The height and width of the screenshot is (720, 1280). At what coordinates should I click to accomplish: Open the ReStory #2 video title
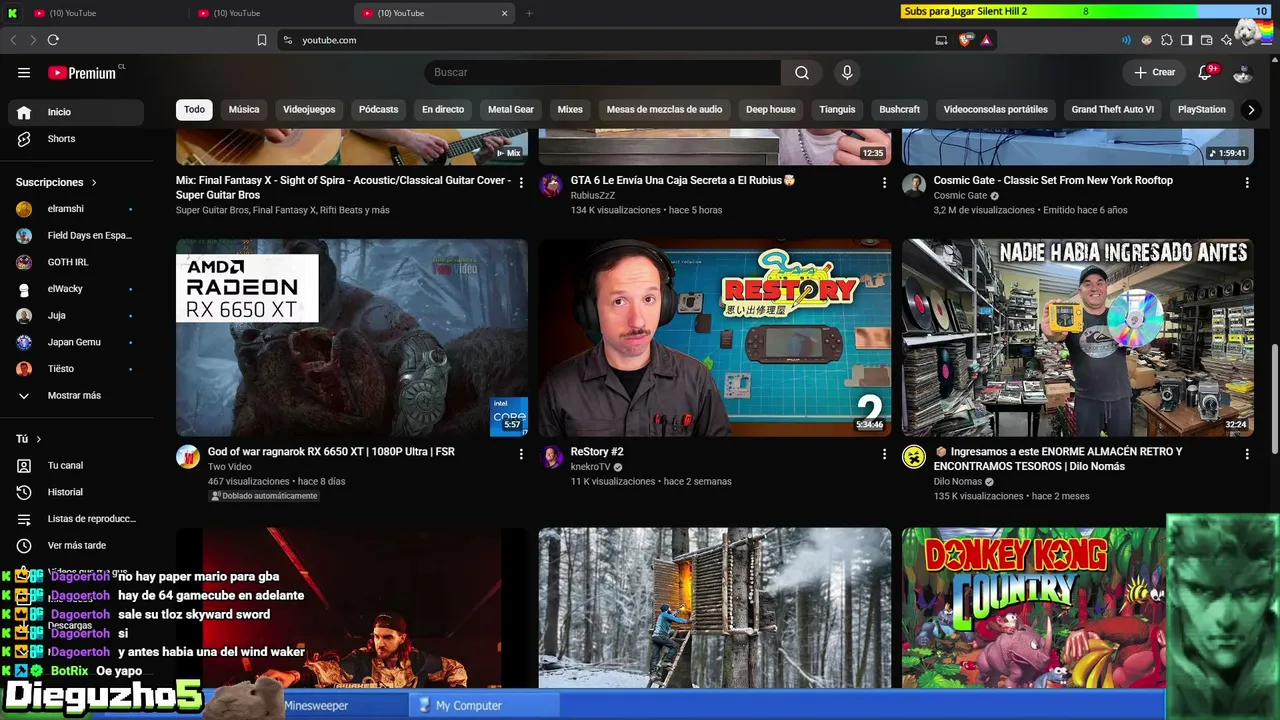point(597,452)
